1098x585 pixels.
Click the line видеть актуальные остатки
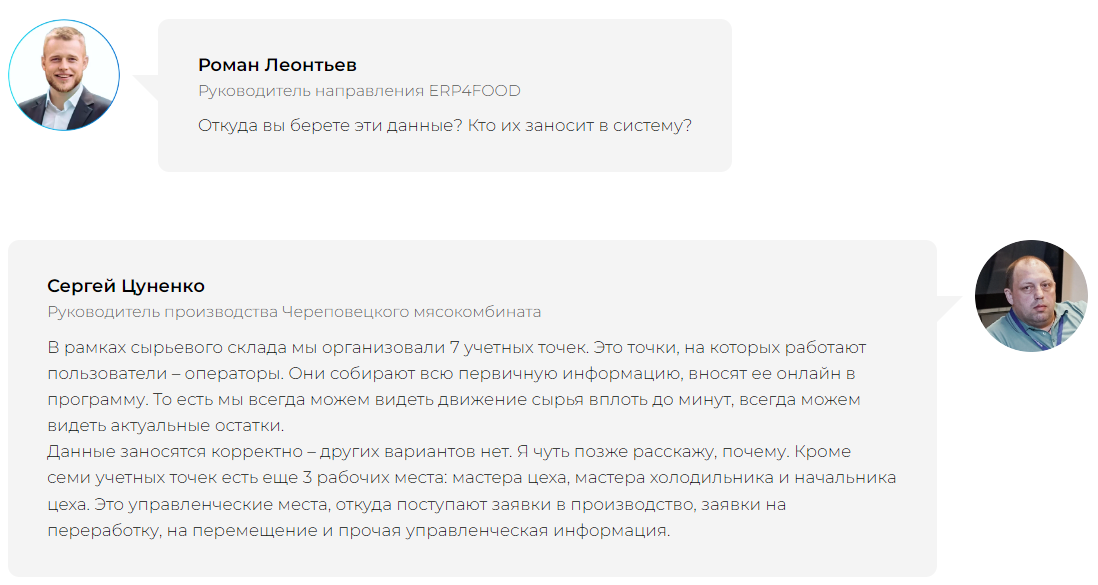[x=166, y=426]
